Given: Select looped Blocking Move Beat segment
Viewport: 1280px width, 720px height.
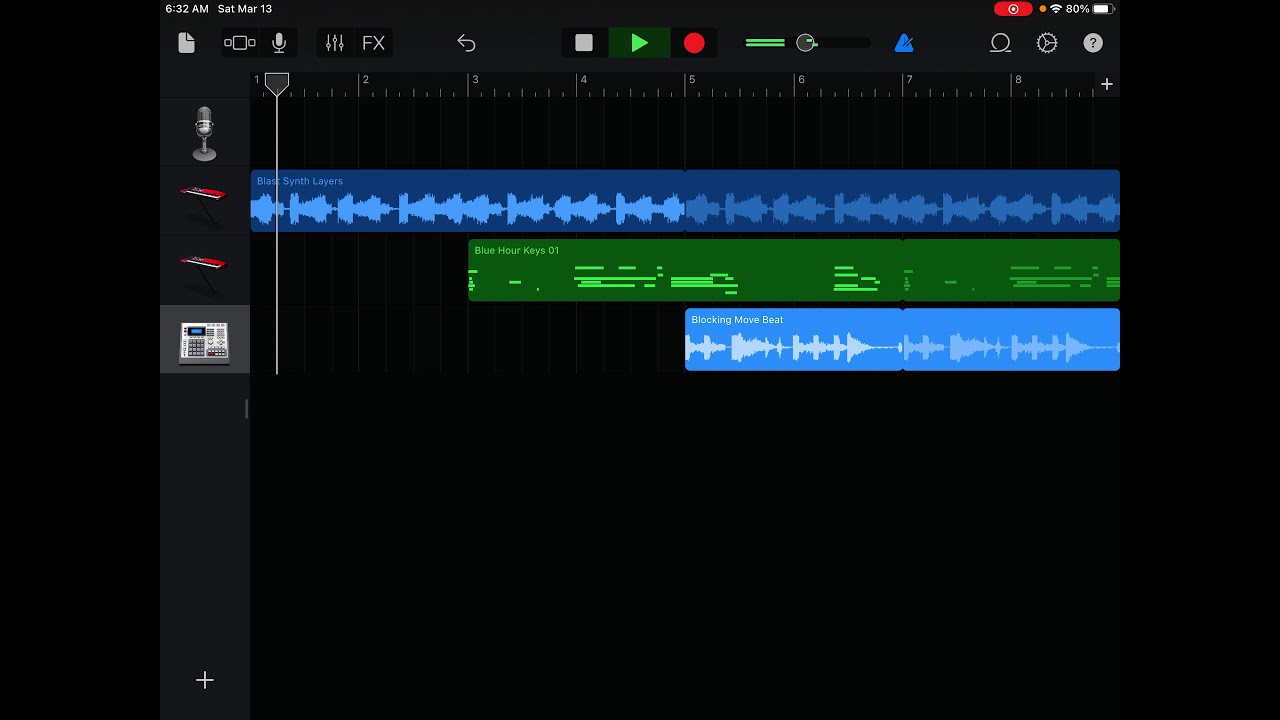Looking at the screenshot, I should point(1011,339).
